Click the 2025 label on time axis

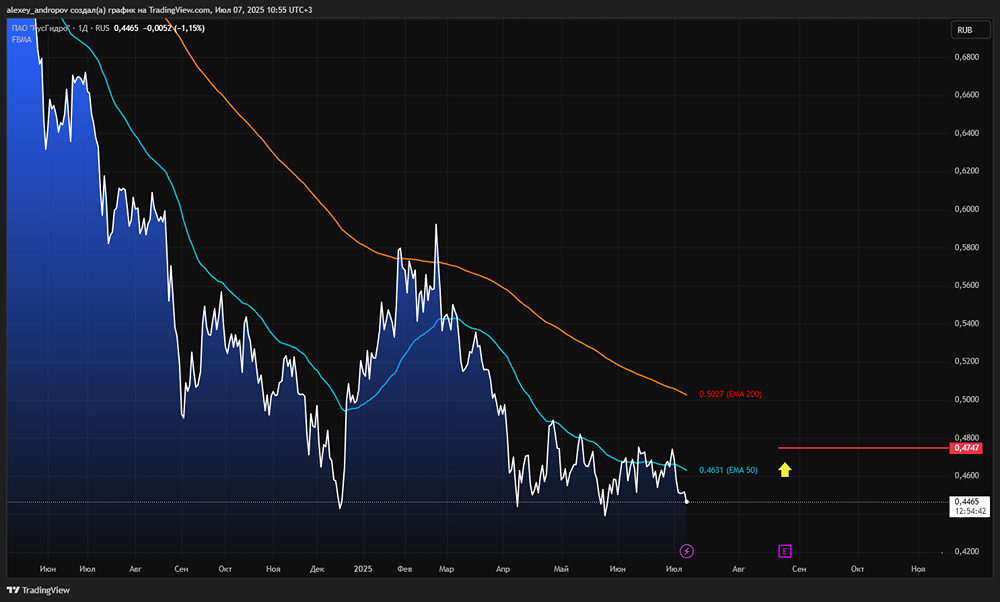click(x=363, y=569)
